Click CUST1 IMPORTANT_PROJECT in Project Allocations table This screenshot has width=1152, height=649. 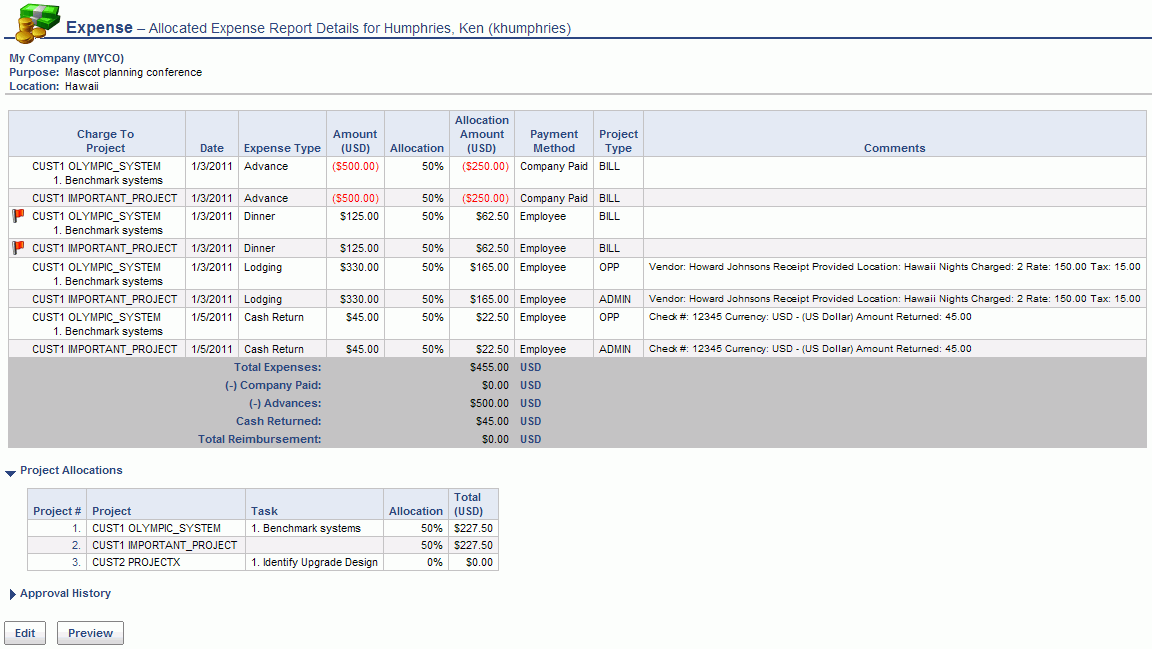[x=165, y=545]
